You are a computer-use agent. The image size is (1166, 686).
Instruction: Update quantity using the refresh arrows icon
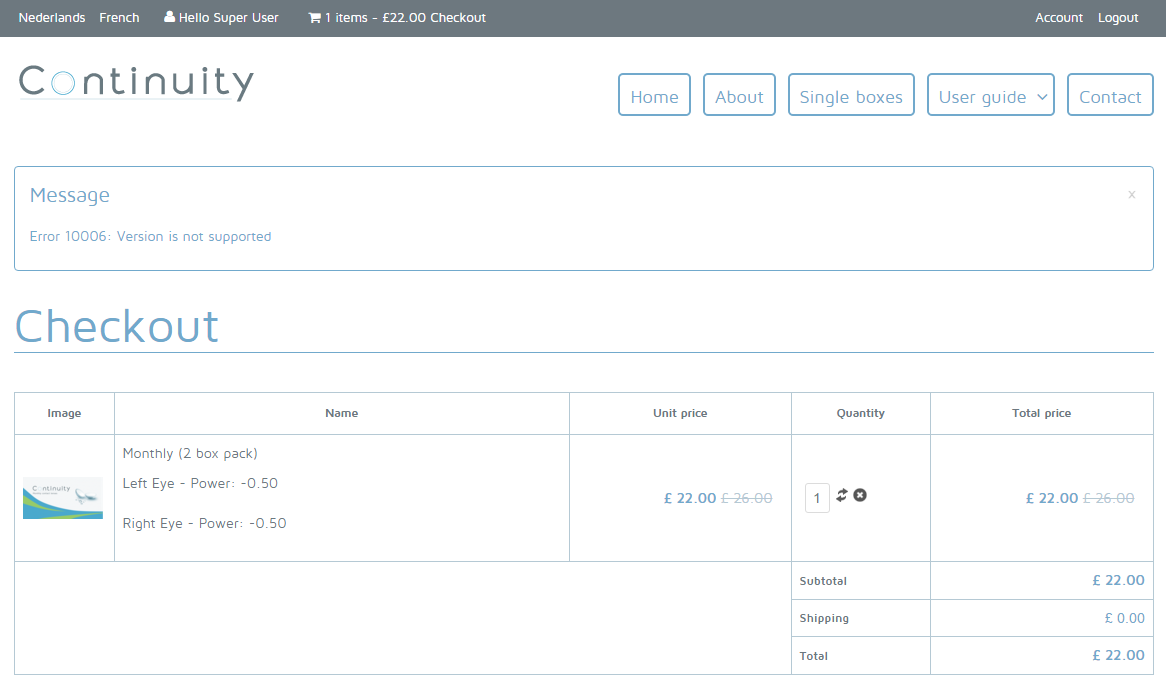coord(842,495)
